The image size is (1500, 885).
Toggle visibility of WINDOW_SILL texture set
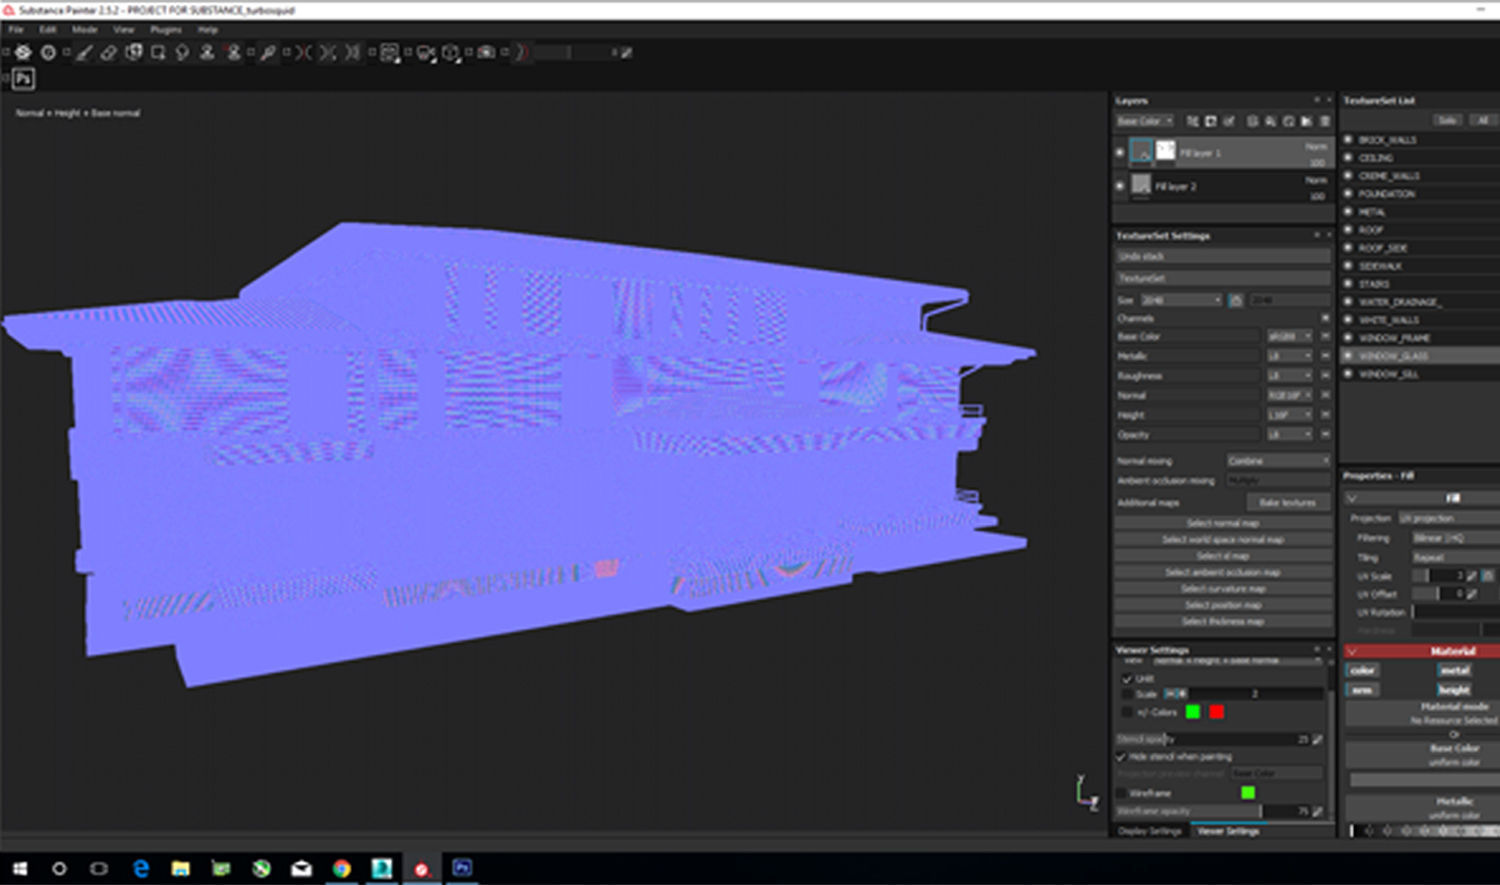[x=1348, y=373]
